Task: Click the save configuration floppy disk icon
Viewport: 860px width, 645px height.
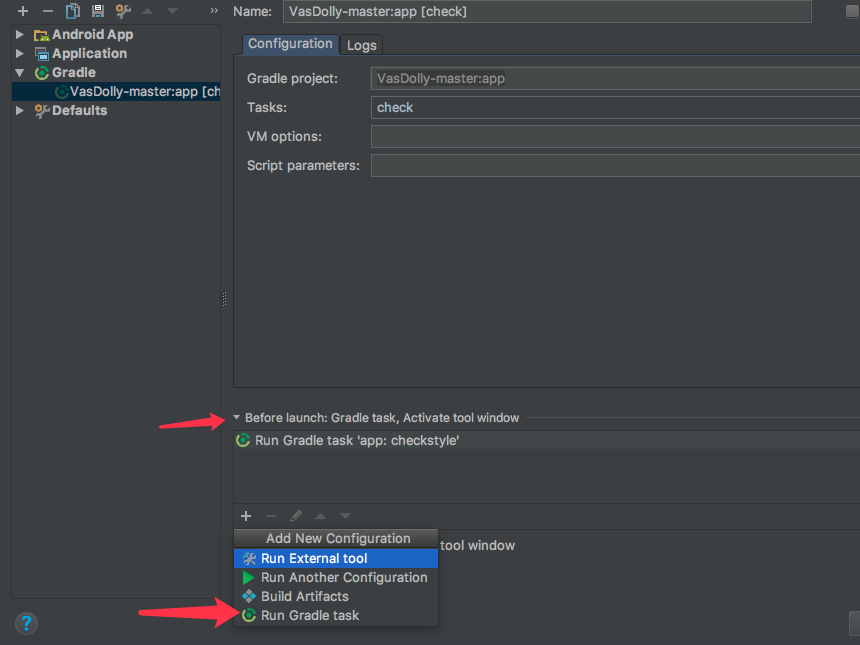Action: click(x=97, y=11)
